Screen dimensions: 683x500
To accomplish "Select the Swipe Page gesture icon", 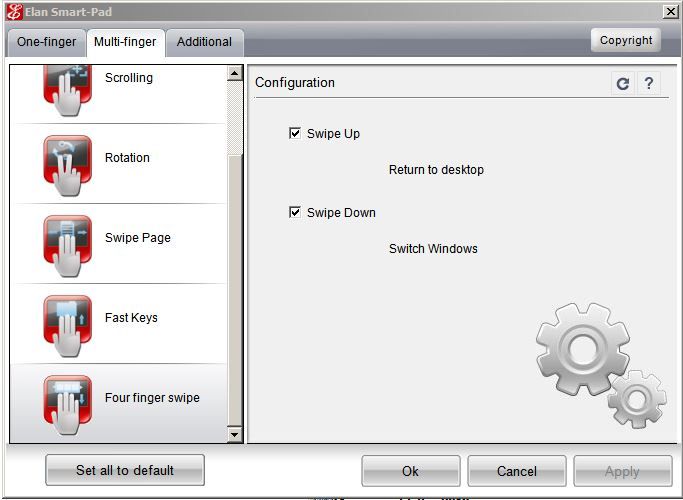I will (x=68, y=246).
